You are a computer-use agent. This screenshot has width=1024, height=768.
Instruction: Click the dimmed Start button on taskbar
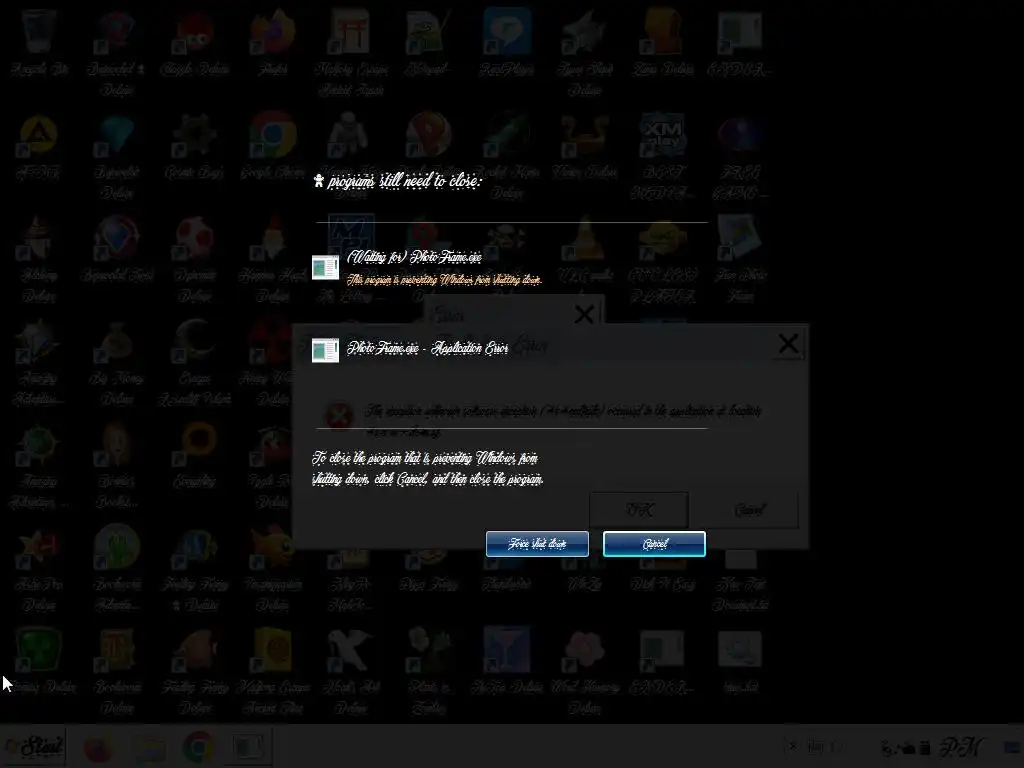(34, 746)
